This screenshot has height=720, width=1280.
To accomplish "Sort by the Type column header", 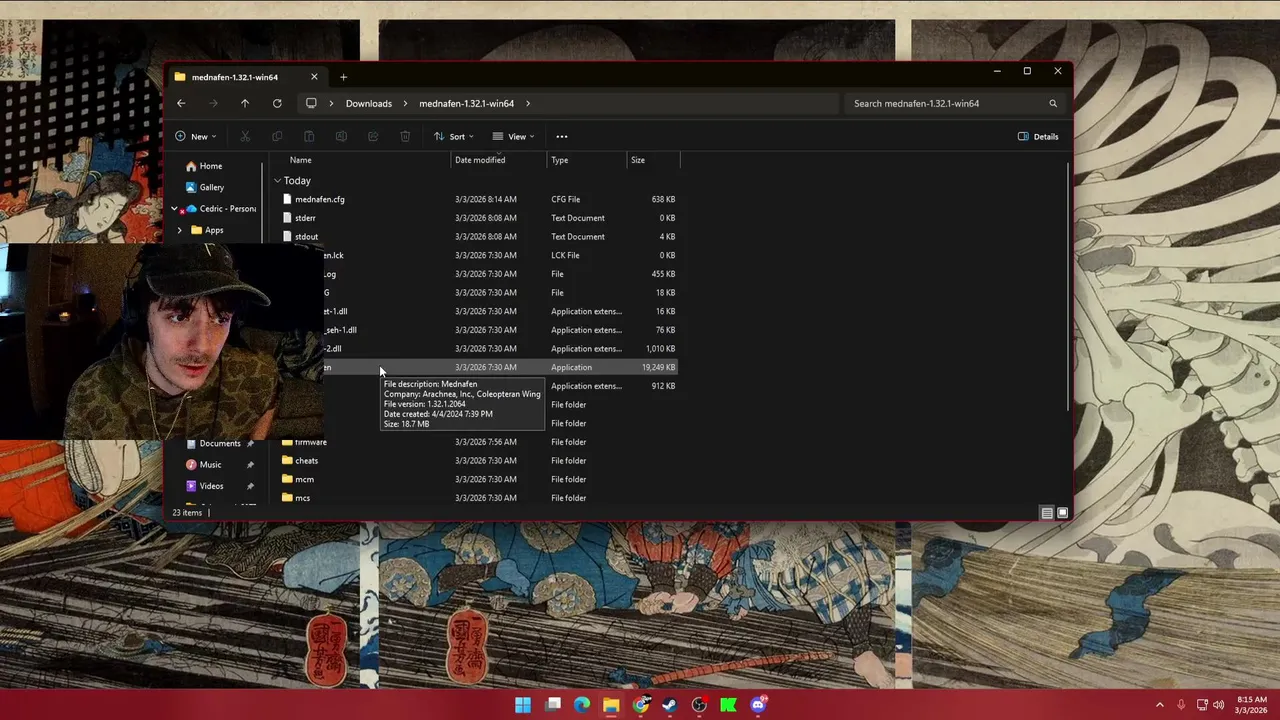I will (x=587, y=160).
